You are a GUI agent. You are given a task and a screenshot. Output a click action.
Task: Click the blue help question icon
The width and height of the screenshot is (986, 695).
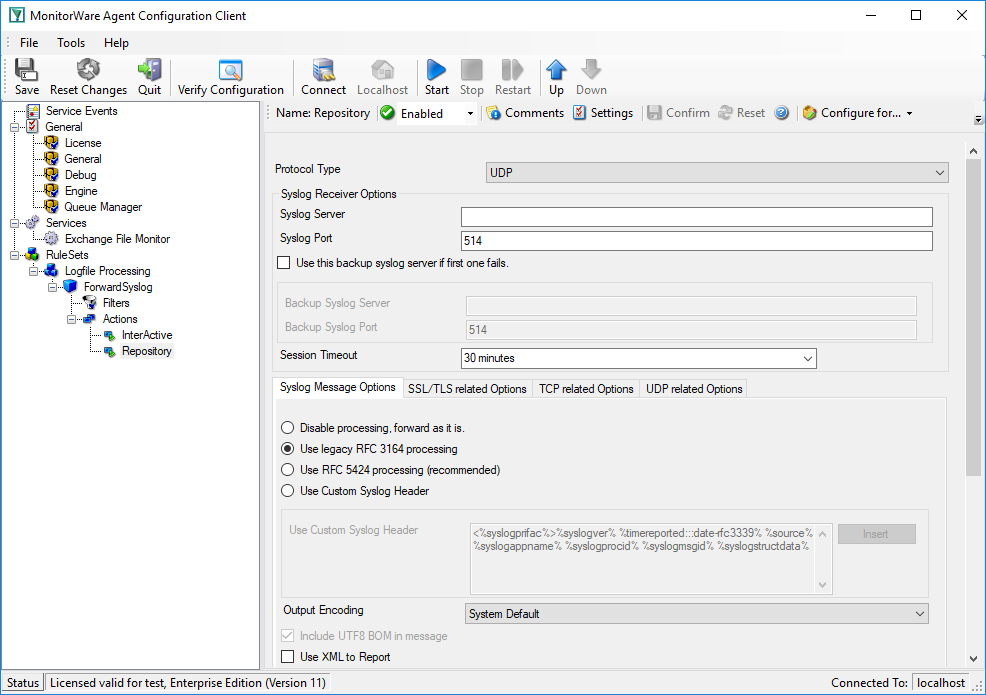click(x=781, y=113)
